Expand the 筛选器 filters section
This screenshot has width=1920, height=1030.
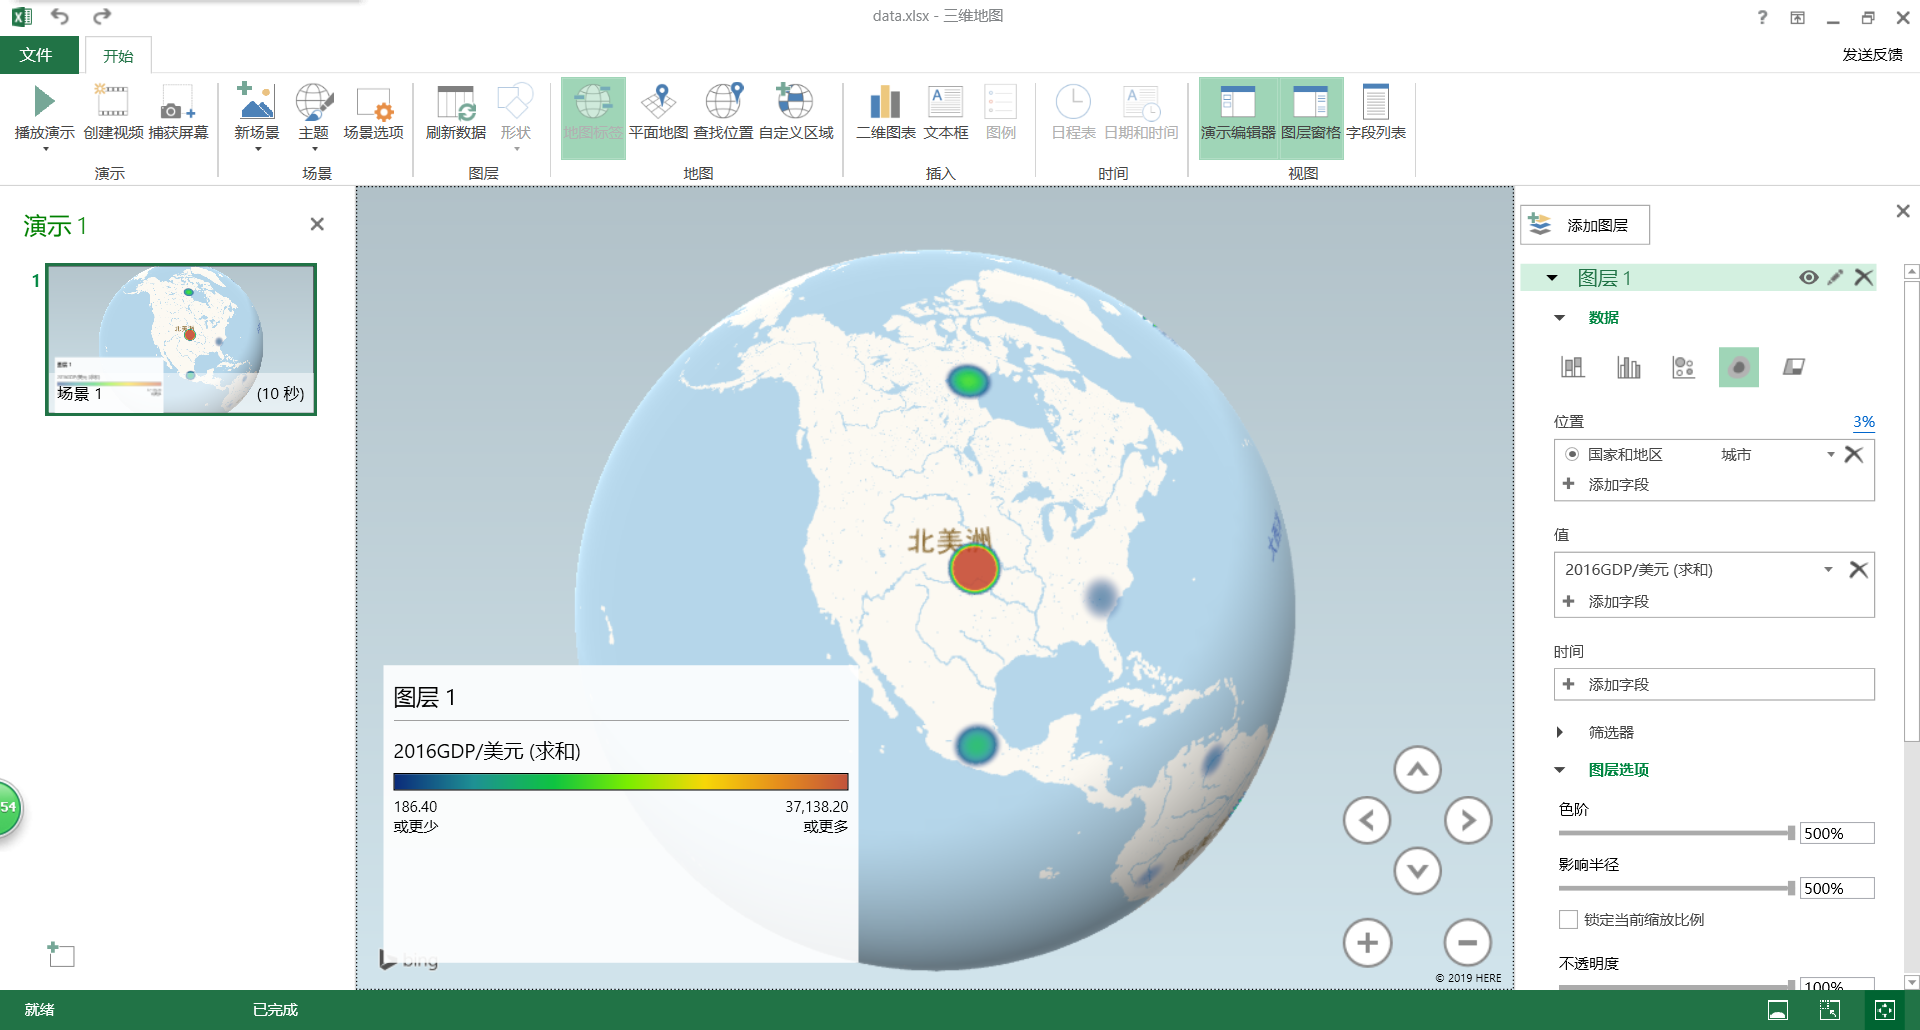point(1560,732)
